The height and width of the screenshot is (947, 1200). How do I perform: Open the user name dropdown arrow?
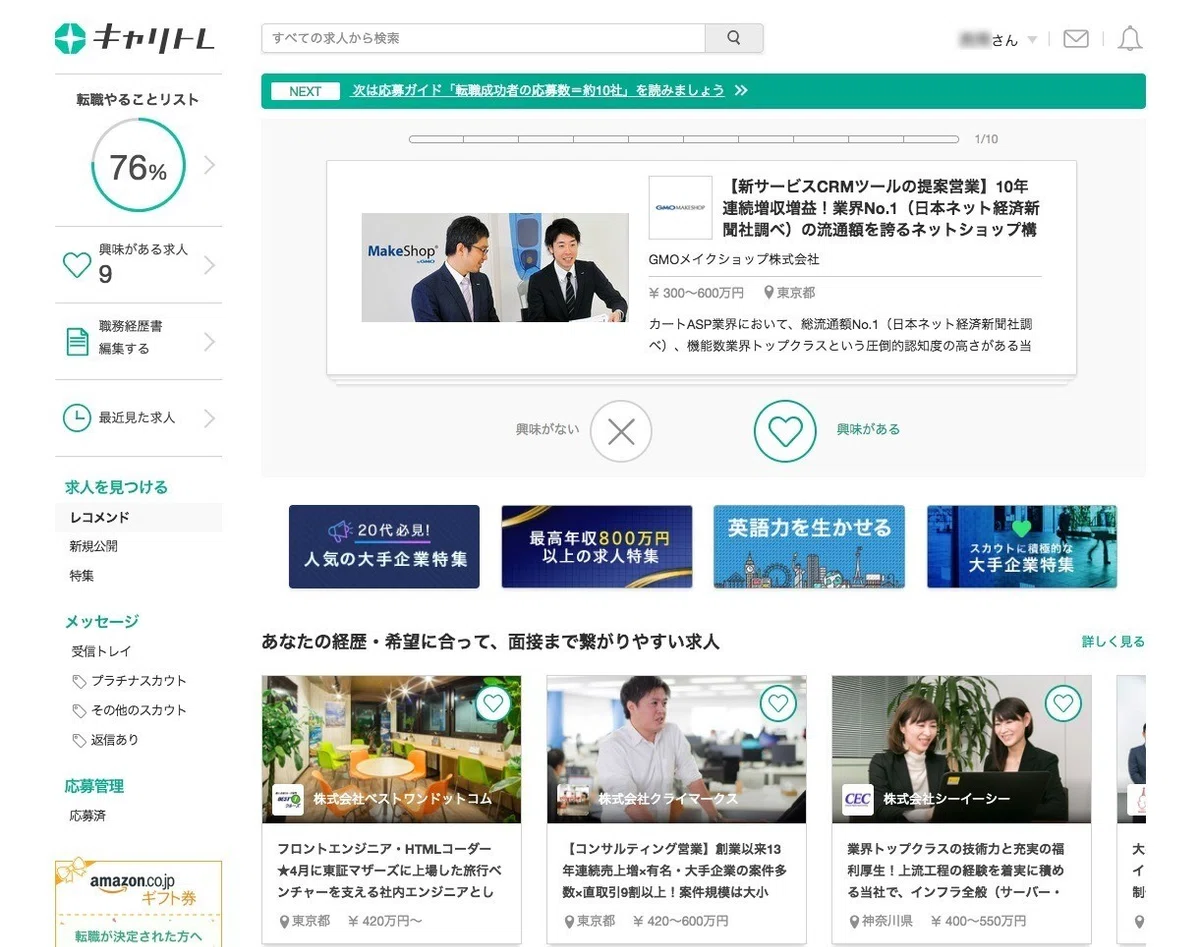pos(1032,40)
